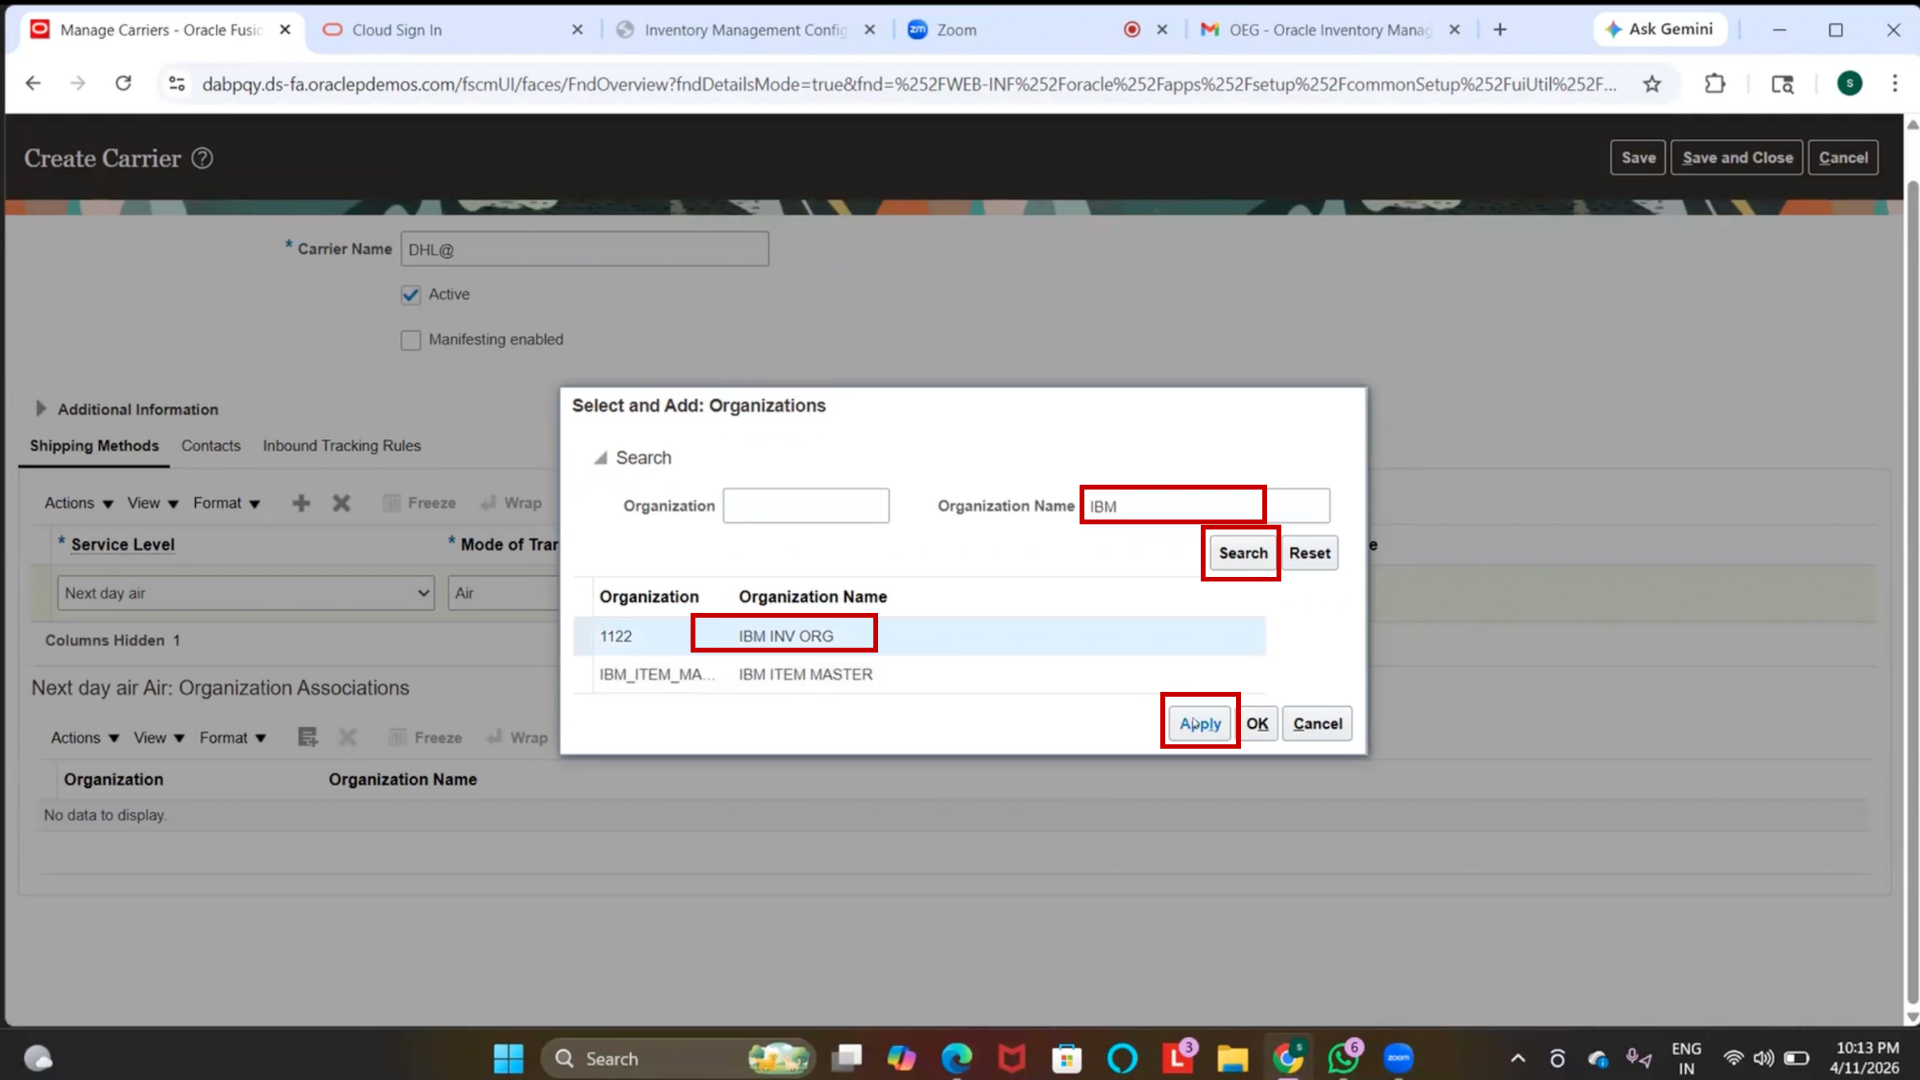Click the Create Carrier help question-mark icon
Viewport: 1920px width, 1080px height.
coord(202,158)
